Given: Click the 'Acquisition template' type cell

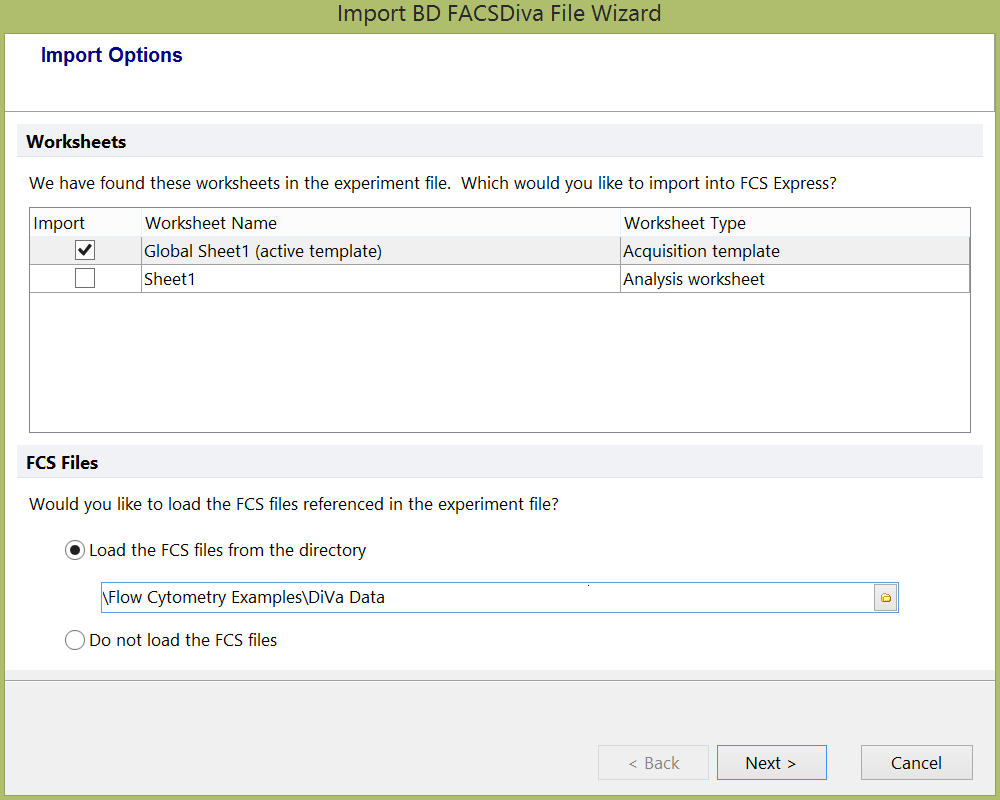Looking at the screenshot, I should (x=701, y=251).
